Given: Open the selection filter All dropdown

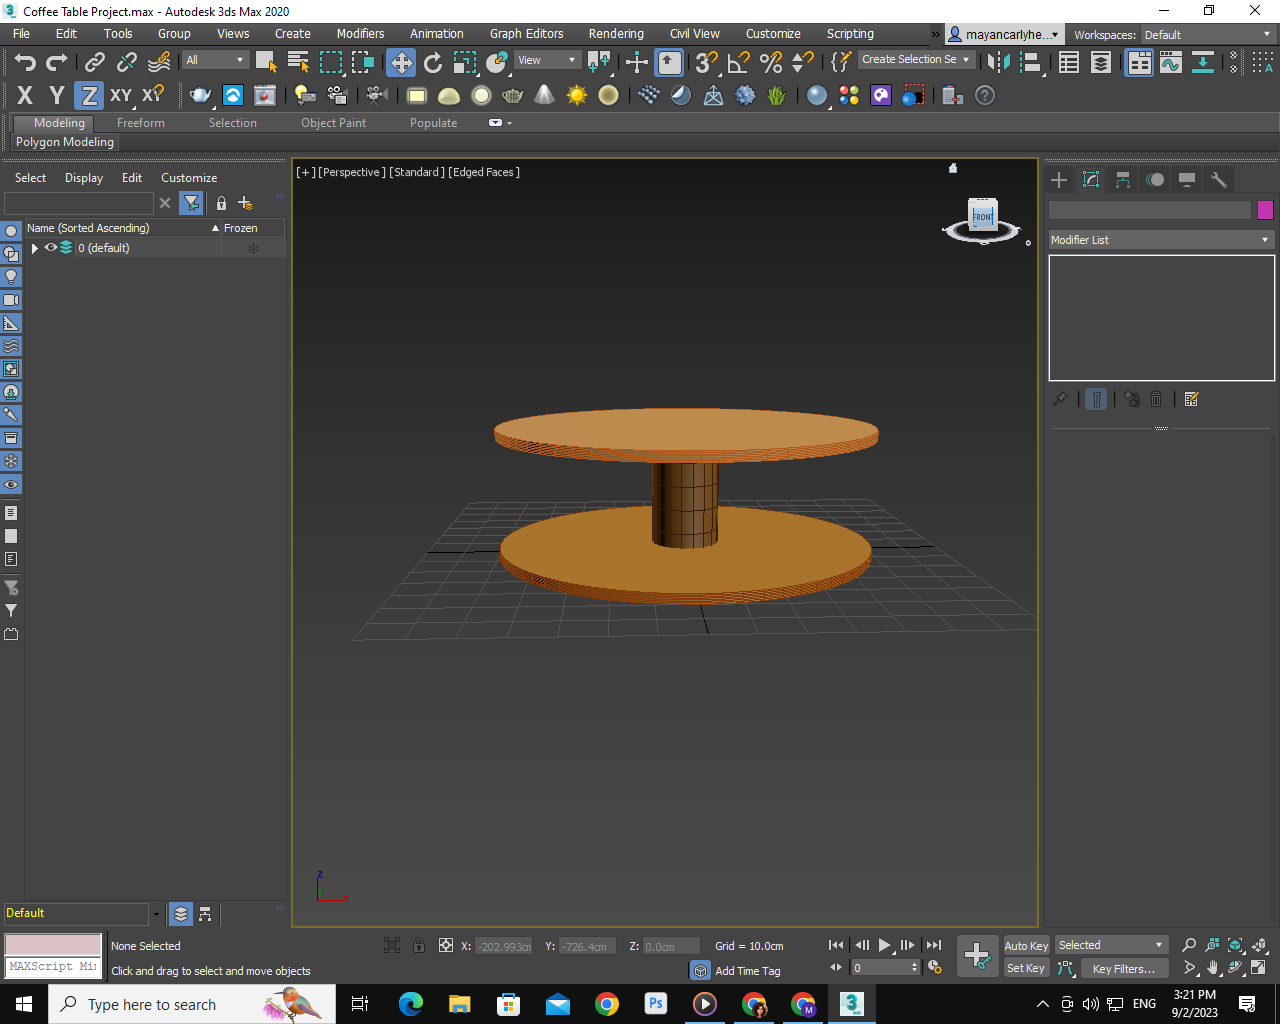Looking at the screenshot, I should (215, 60).
